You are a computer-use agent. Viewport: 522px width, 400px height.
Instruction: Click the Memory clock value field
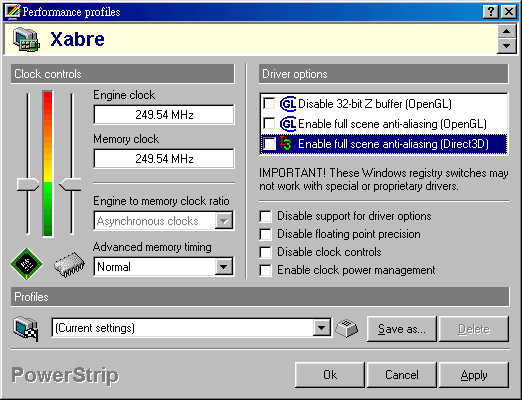(x=164, y=158)
